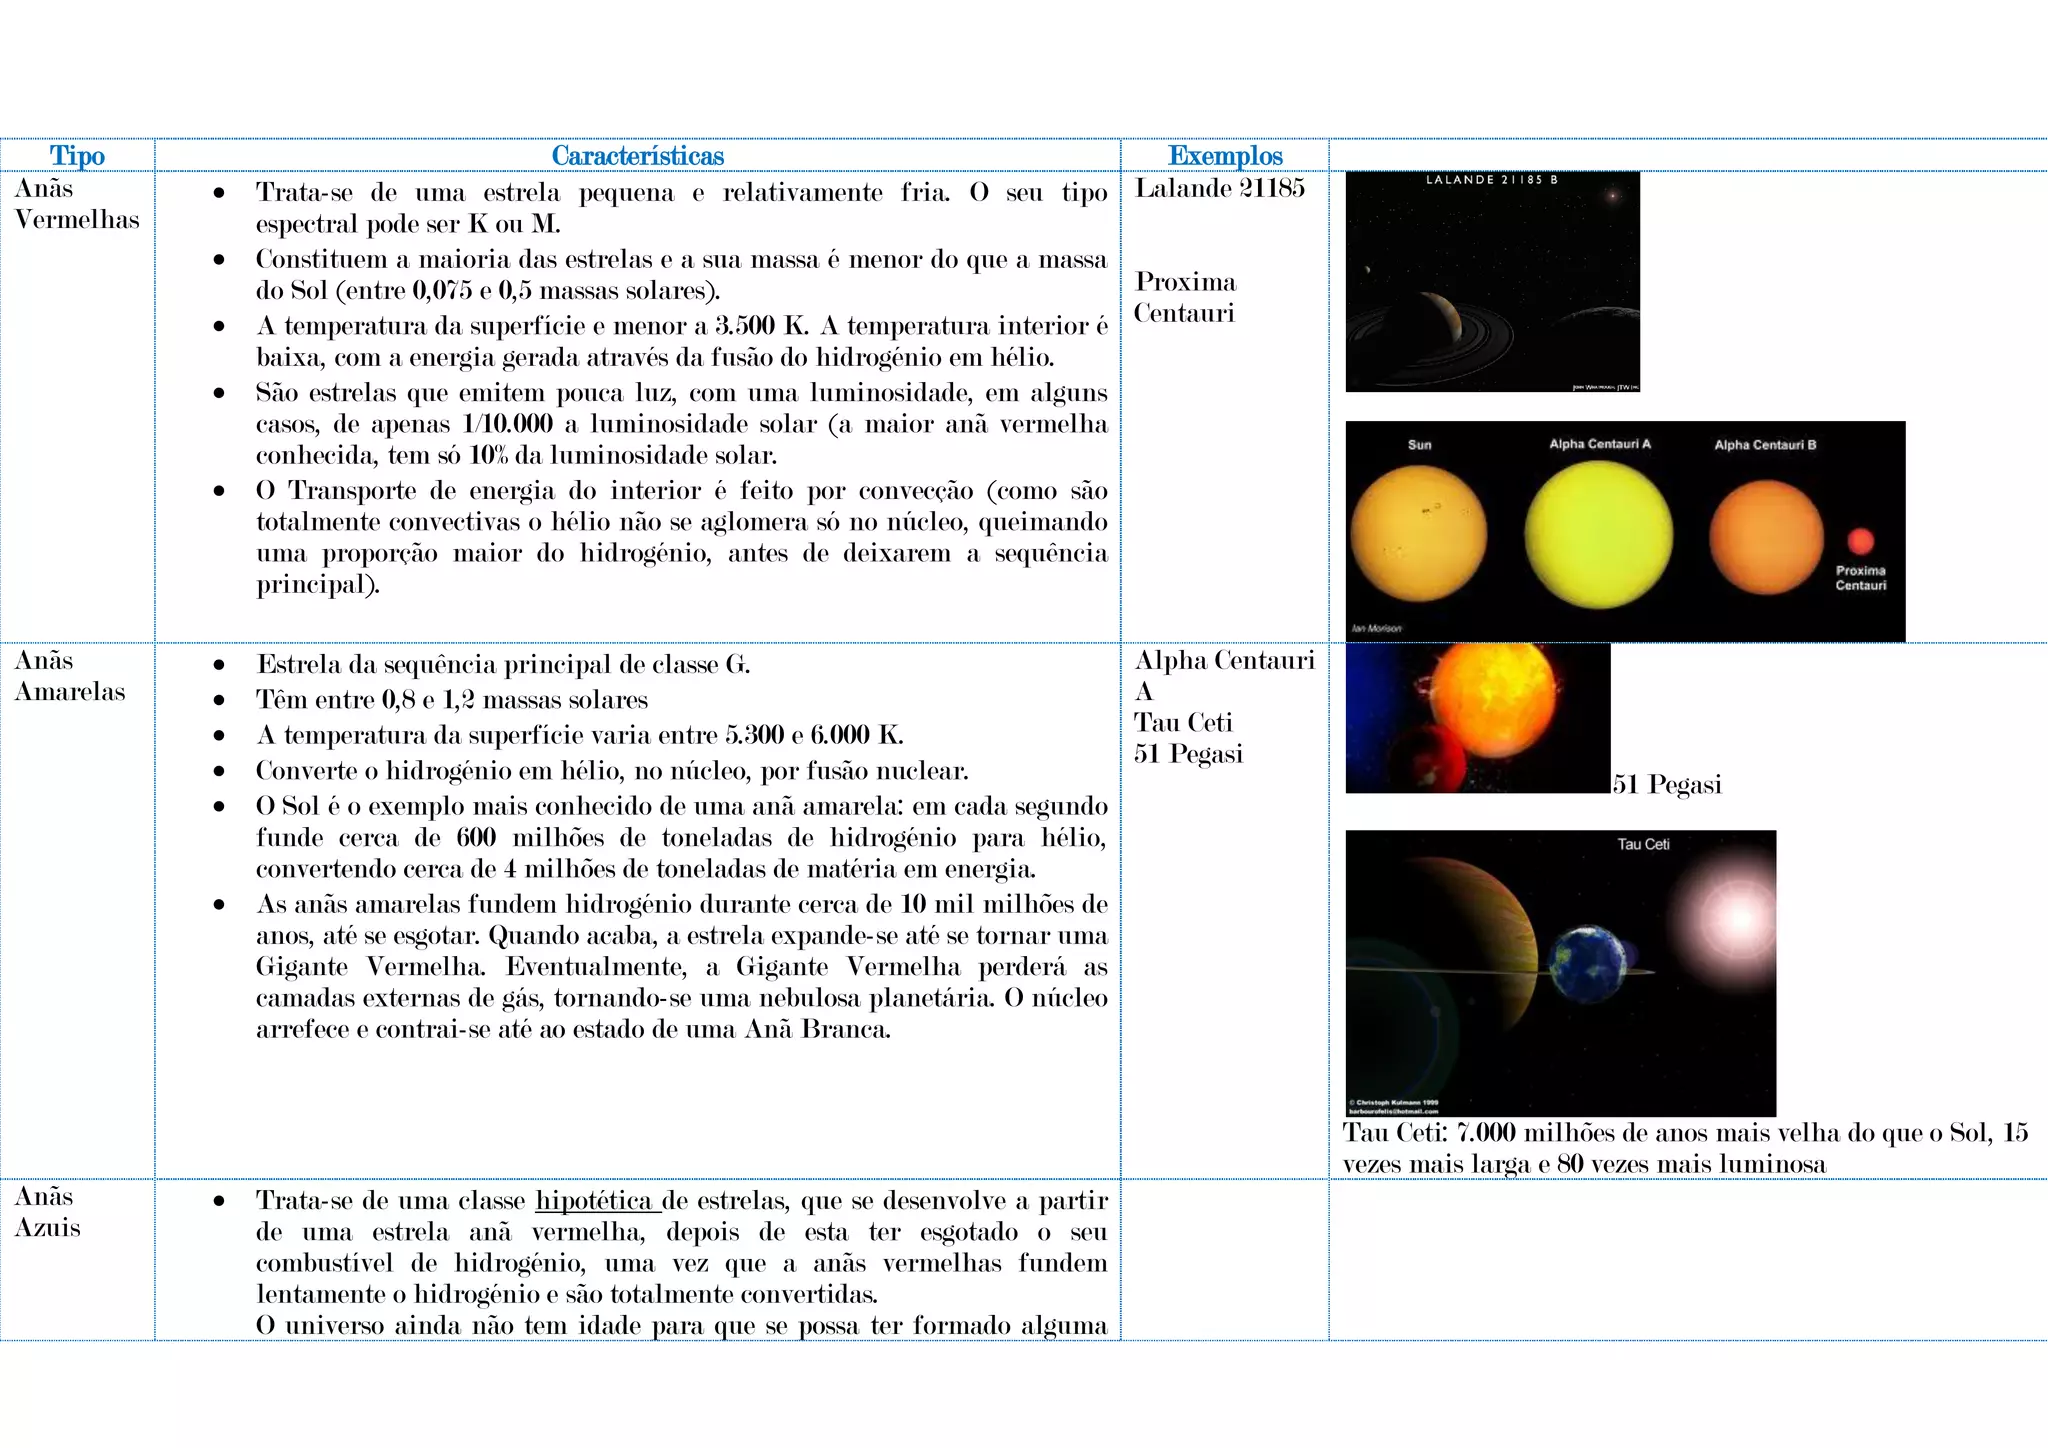Click the Sun and Alpha Centauri comparison image
The width and height of the screenshot is (2048, 1448).
point(1624,531)
